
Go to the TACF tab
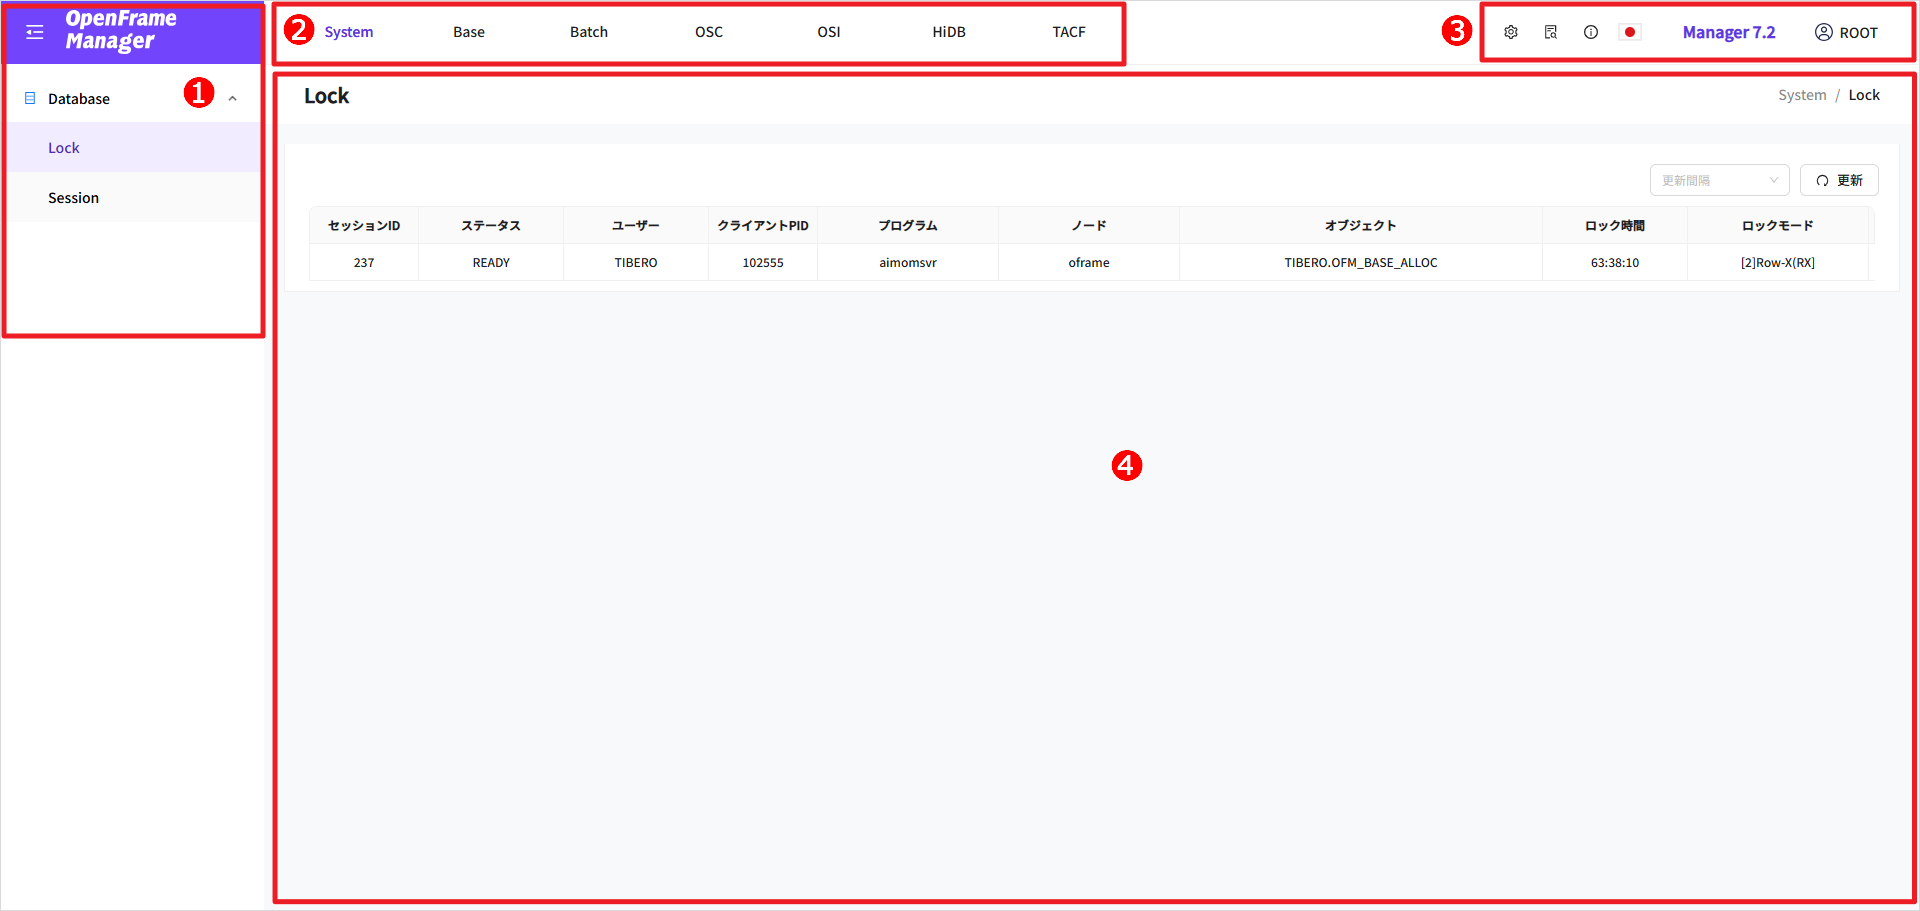click(1068, 32)
